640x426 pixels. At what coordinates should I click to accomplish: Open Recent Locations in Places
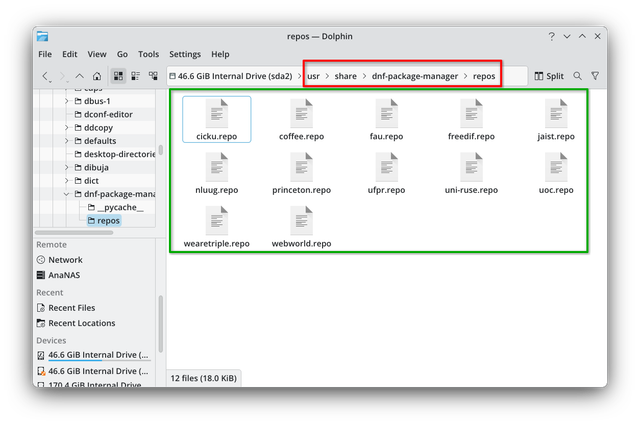pyautogui.click(x=76, y=323)
